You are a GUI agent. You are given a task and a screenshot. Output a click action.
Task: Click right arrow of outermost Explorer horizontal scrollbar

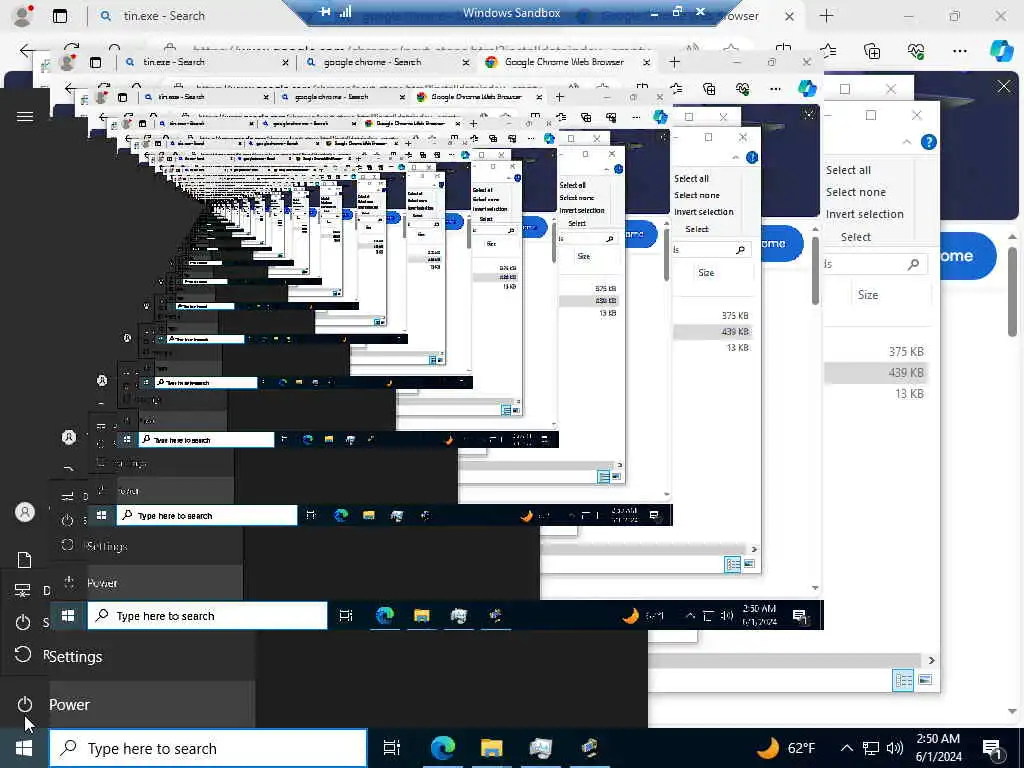click(x=931, y=660)
